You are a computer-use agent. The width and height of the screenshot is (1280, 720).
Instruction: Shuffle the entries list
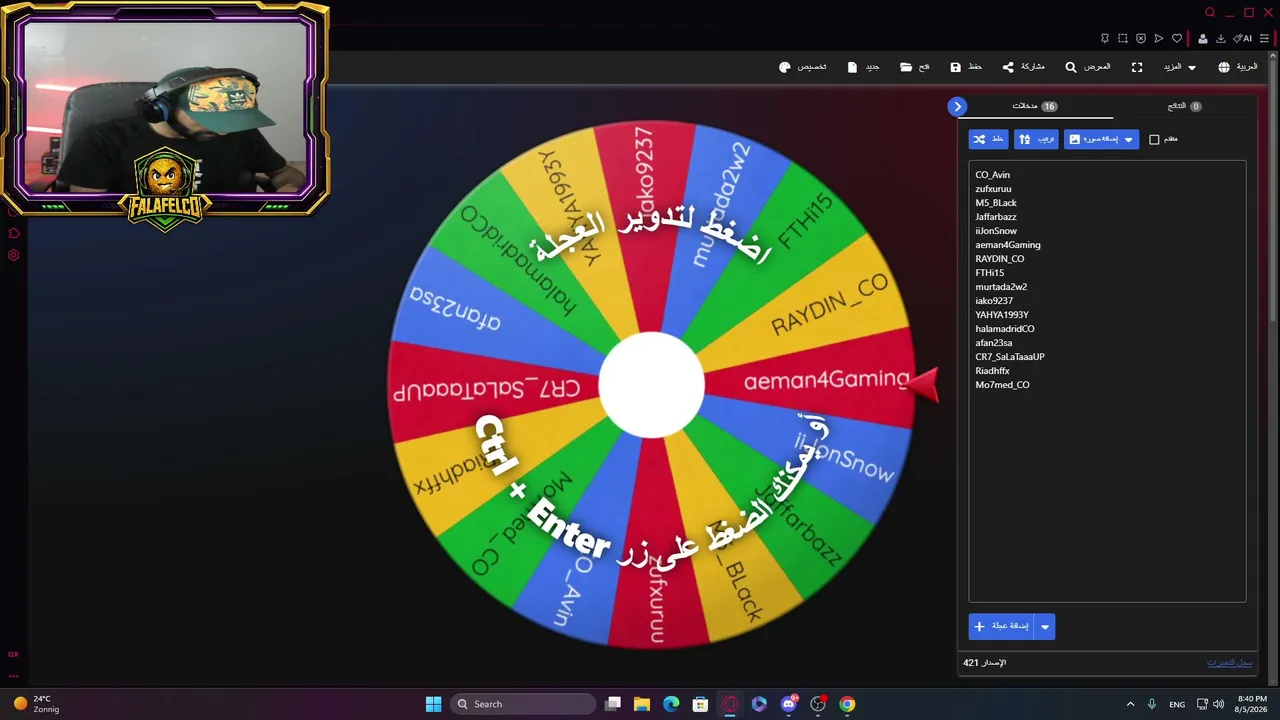(989, 140)
